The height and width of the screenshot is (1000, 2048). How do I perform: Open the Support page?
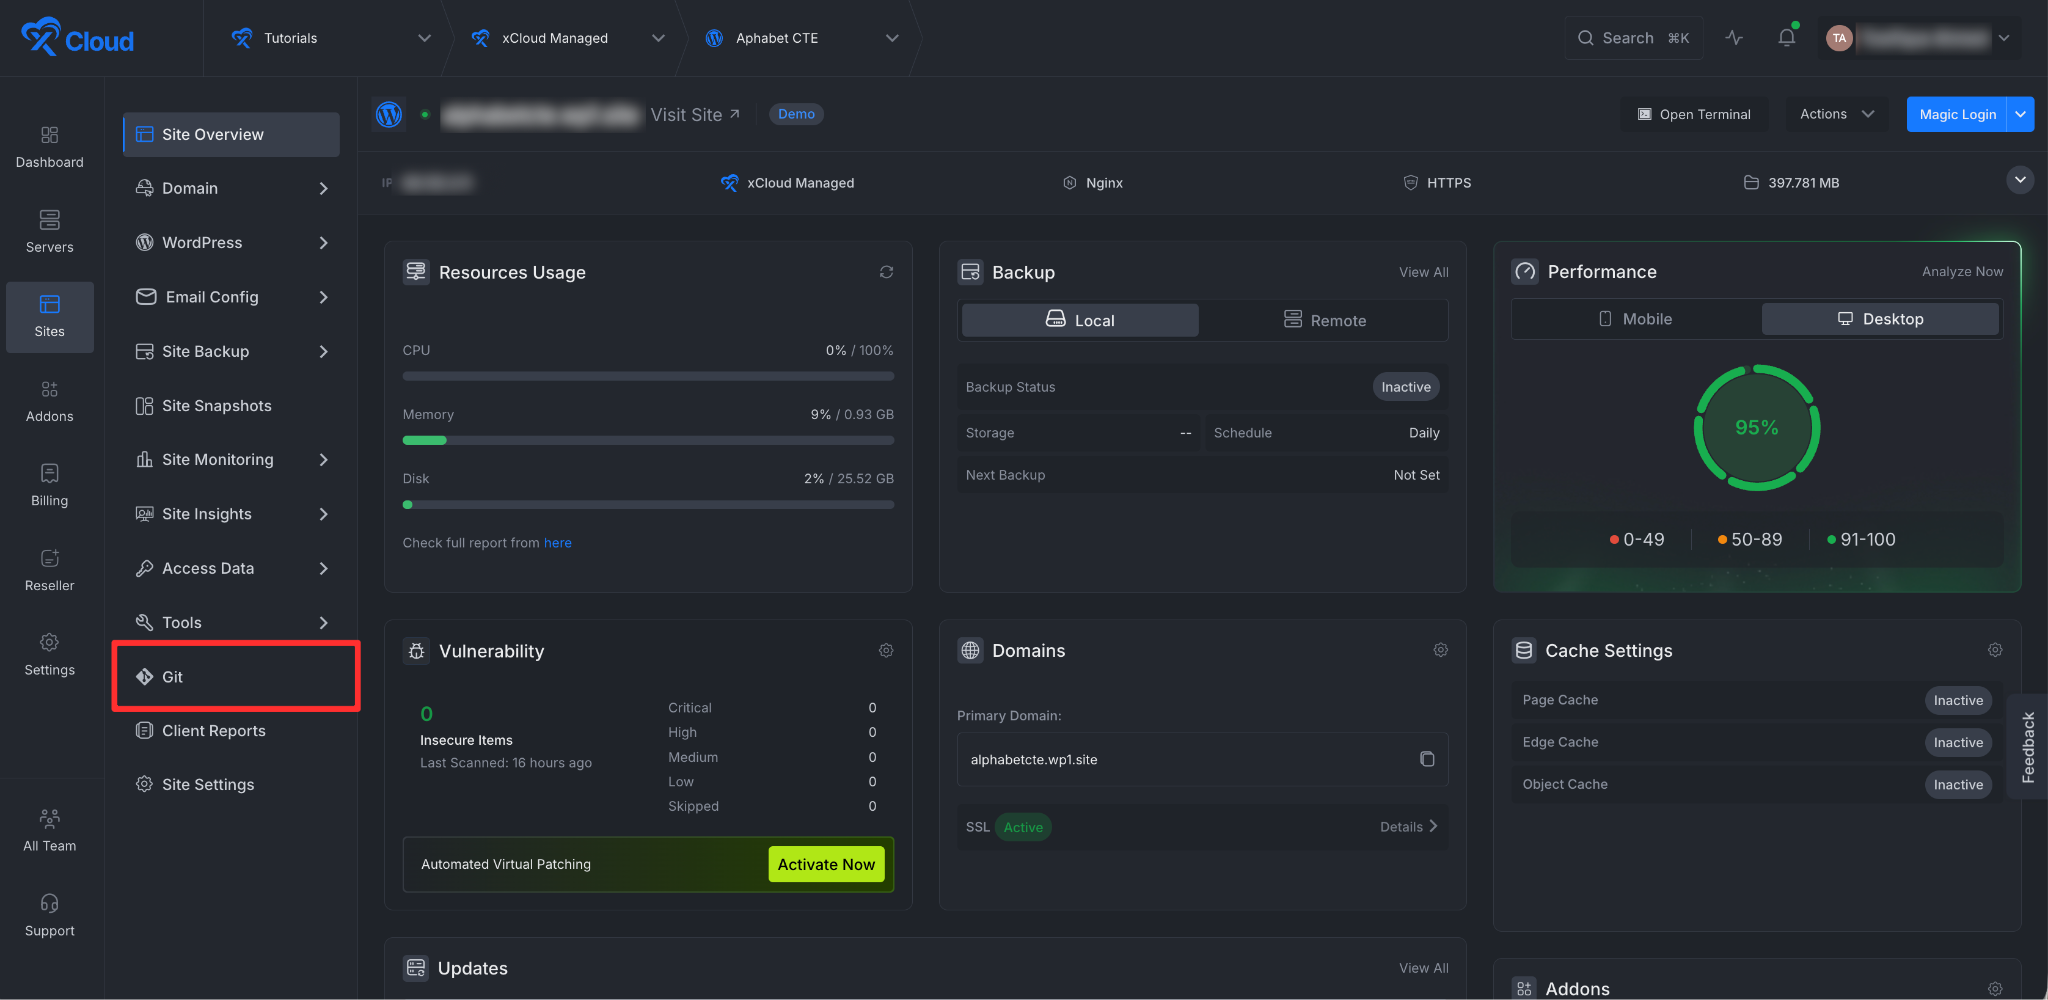click(x=49, y=916)
